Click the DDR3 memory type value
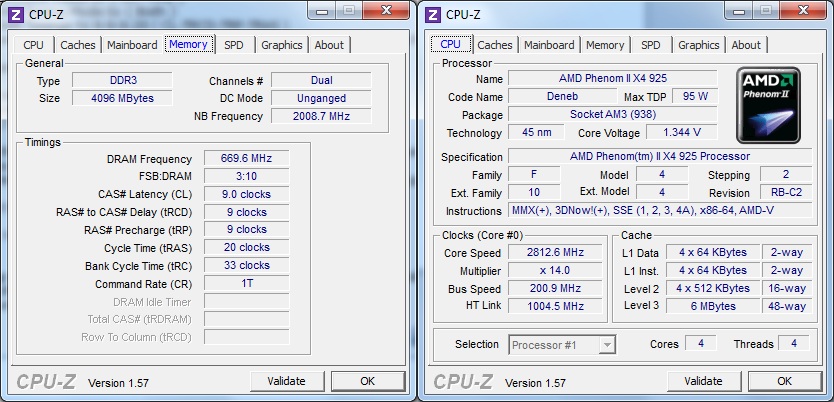This screenshot has width=834, height=402. (122, 80)
